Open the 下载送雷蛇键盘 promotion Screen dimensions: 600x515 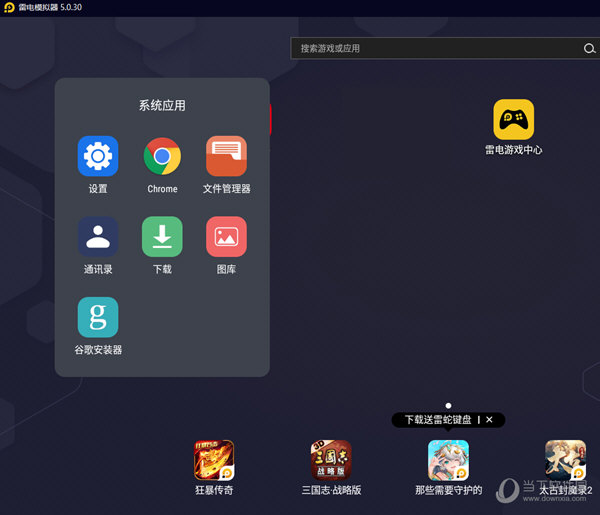pos(438,420)
